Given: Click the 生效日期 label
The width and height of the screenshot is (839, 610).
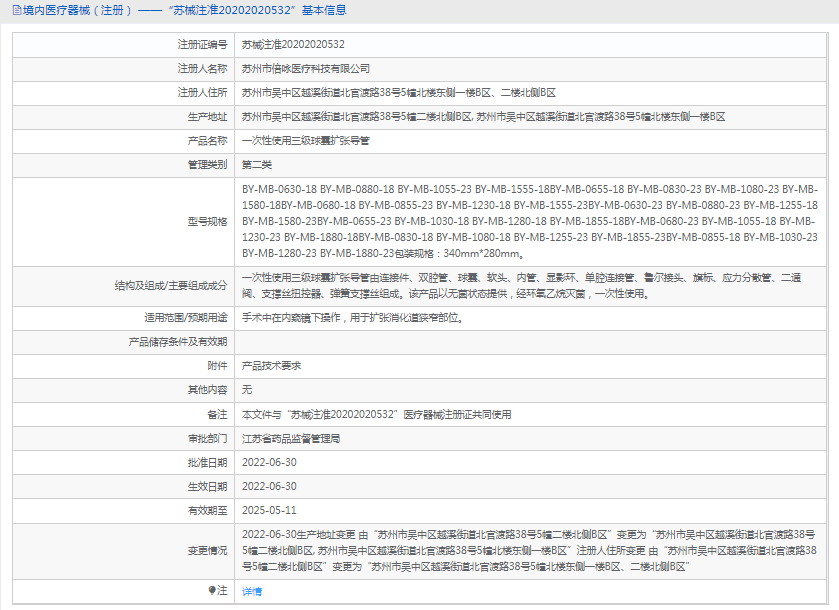Looking at the screenshot, I should pos(207,487).
